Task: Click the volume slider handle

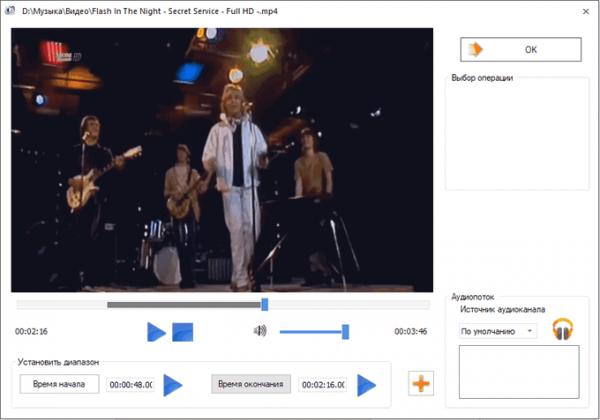Action: (x=345, y=332)
